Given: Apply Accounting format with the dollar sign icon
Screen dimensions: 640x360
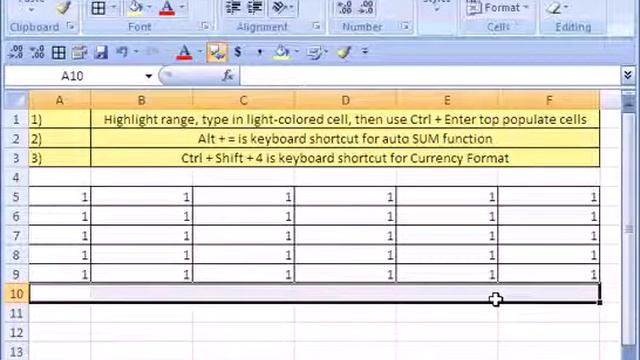Looking at the screenshot, I should (238, 52).
